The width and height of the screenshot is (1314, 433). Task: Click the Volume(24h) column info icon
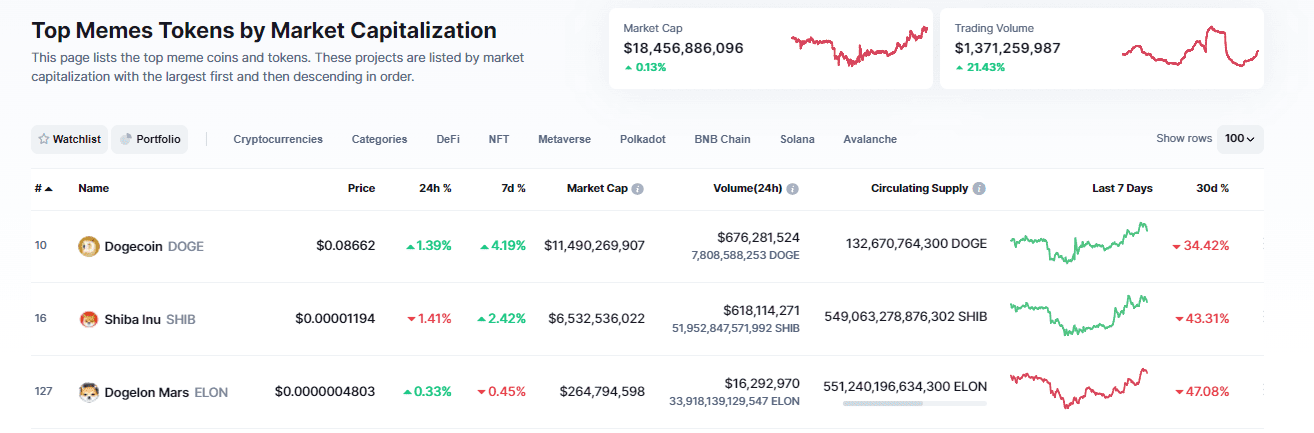792,188
